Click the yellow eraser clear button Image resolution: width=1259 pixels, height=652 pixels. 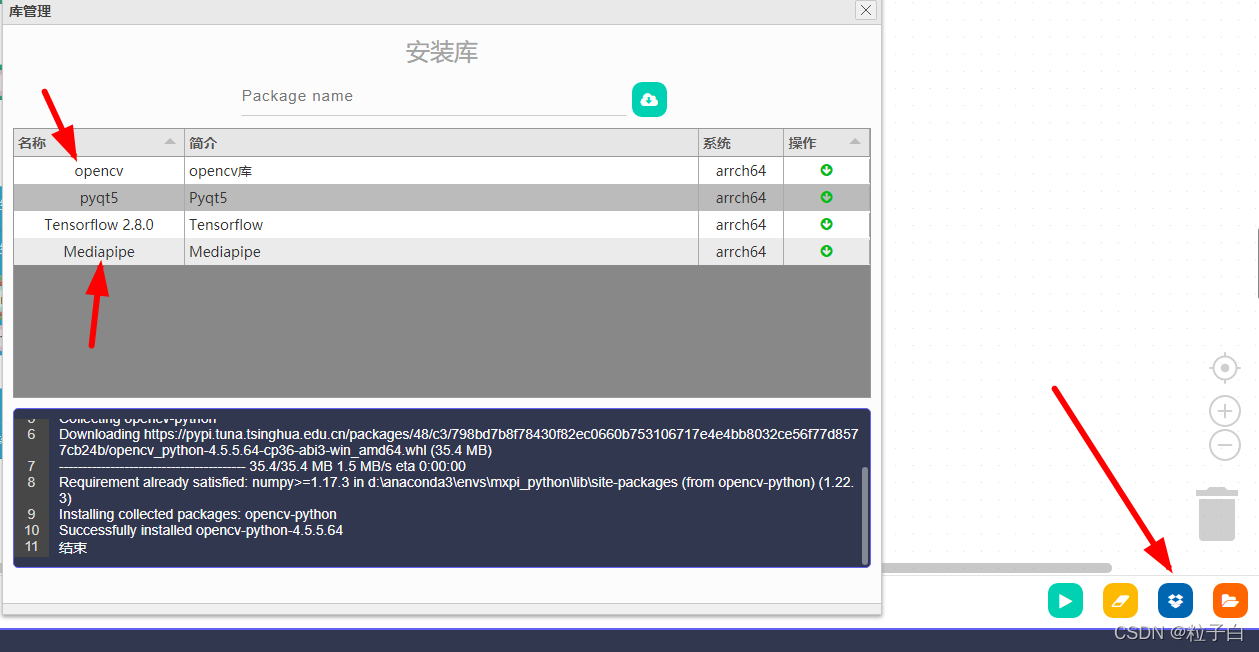1120,600
